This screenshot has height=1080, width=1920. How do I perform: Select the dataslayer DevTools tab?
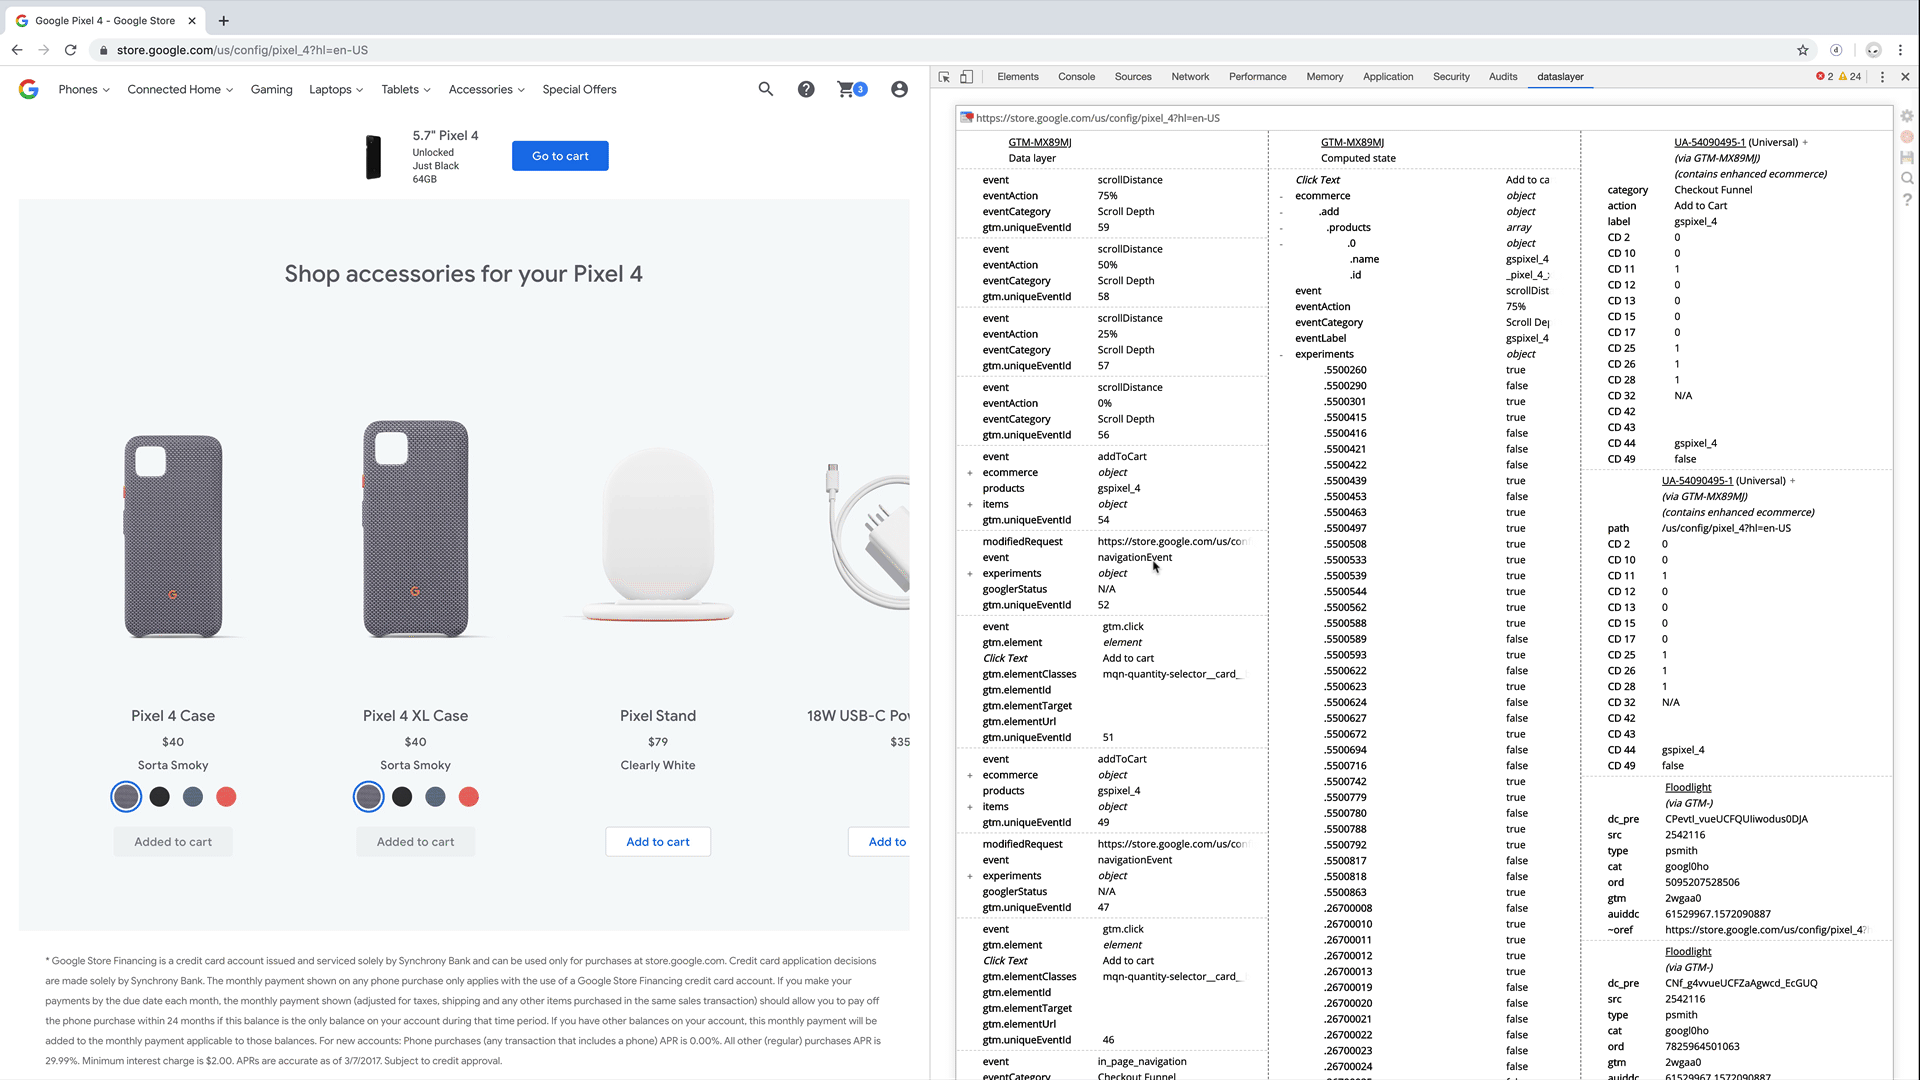click(x=1560, y=77)
